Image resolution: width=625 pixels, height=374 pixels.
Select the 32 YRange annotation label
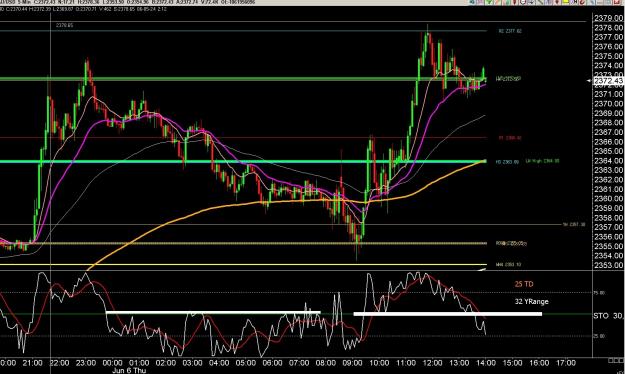coord(531,301)
